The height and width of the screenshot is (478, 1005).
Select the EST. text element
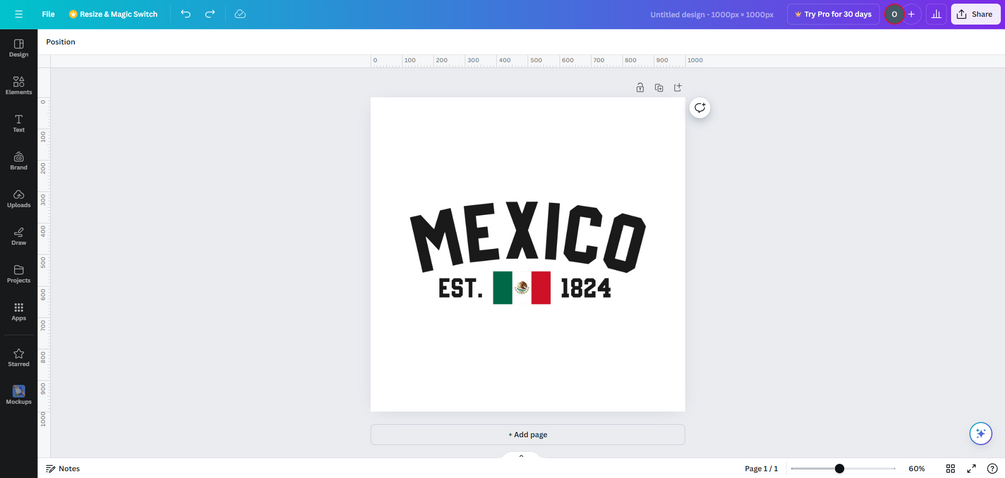pos(460,288)
